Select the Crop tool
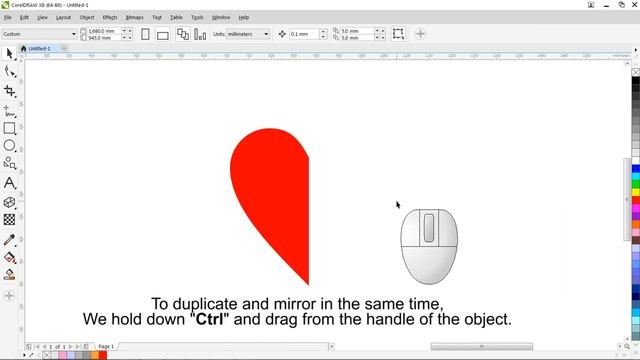The height and width of the screenshot is (360, 640). click(9, 91)
